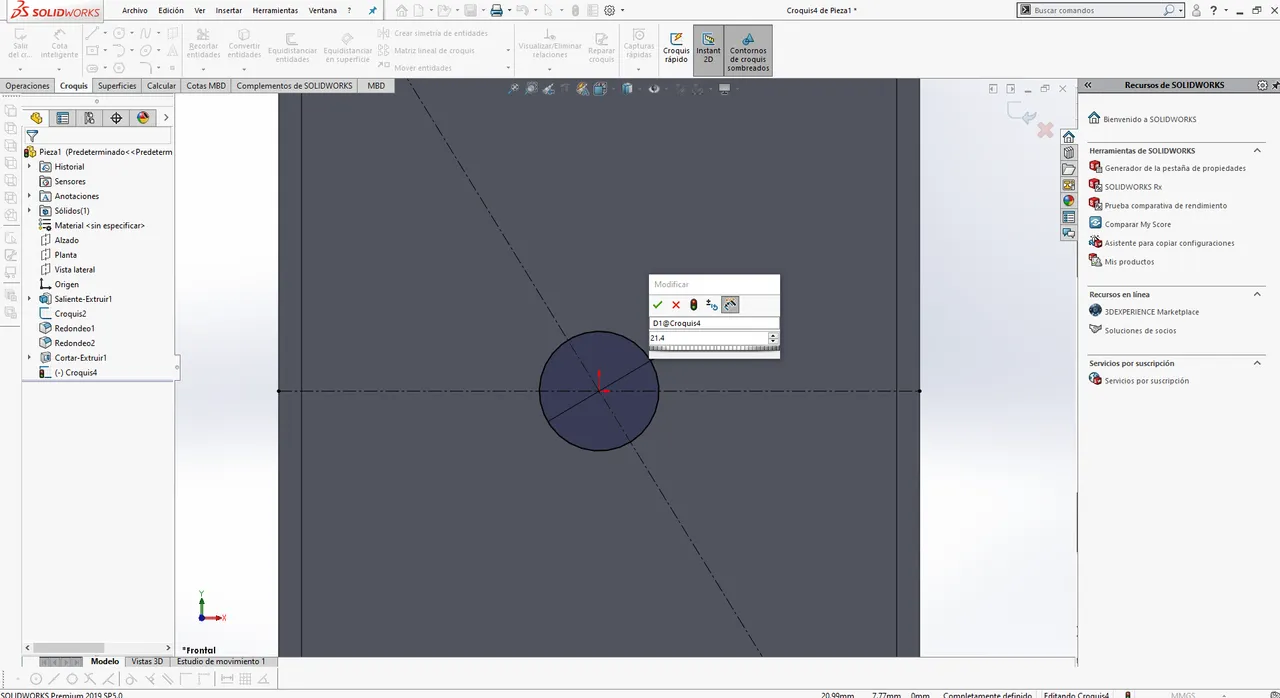Screen dimensions: 1280x698
Task: Select the Vista lateral plane
Action: [67, 270]
